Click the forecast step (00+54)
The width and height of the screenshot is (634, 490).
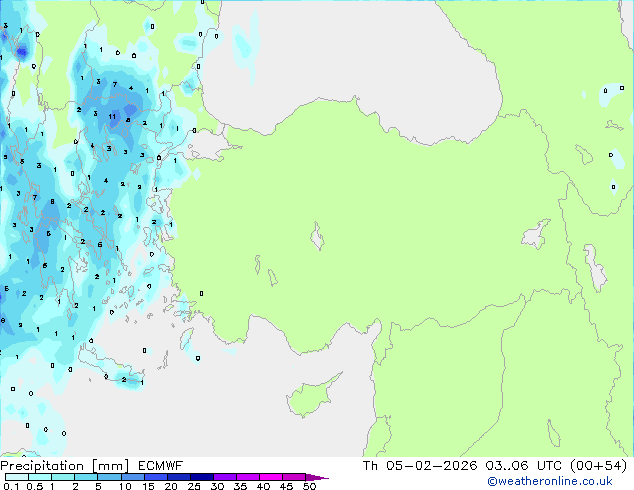coord(599,466)
